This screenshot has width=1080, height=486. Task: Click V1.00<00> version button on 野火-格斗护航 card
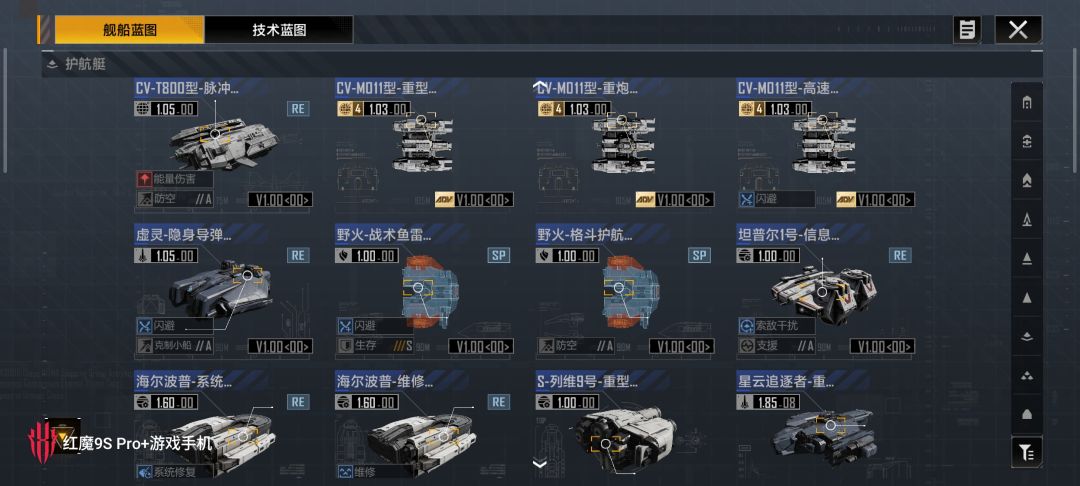[682, 346]
